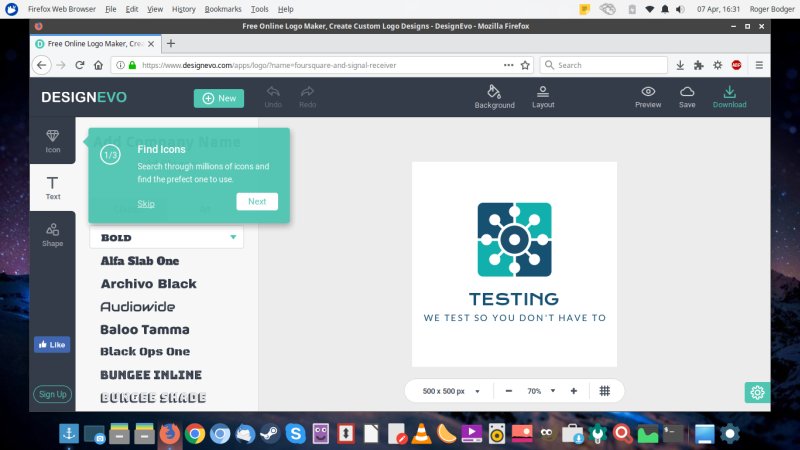The width and height of the screenshot is (800, 450).
Task: Create a New logo project
Action: 219,98
